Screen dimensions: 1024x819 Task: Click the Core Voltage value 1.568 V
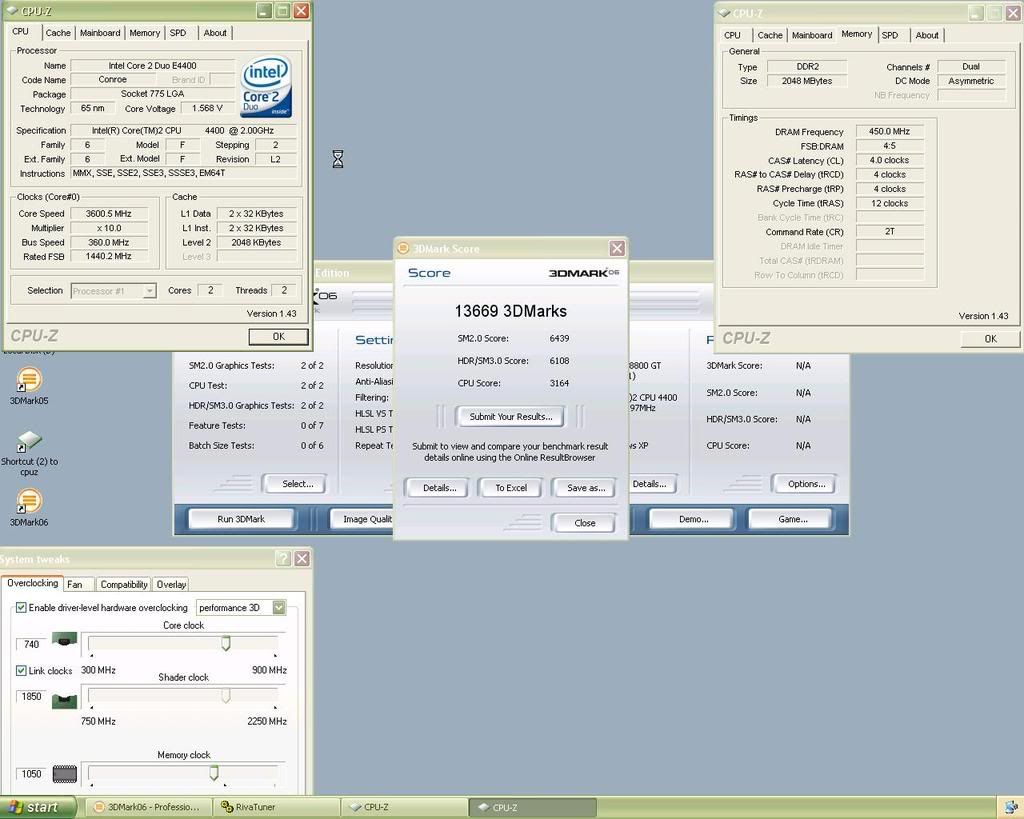[207, 108]
